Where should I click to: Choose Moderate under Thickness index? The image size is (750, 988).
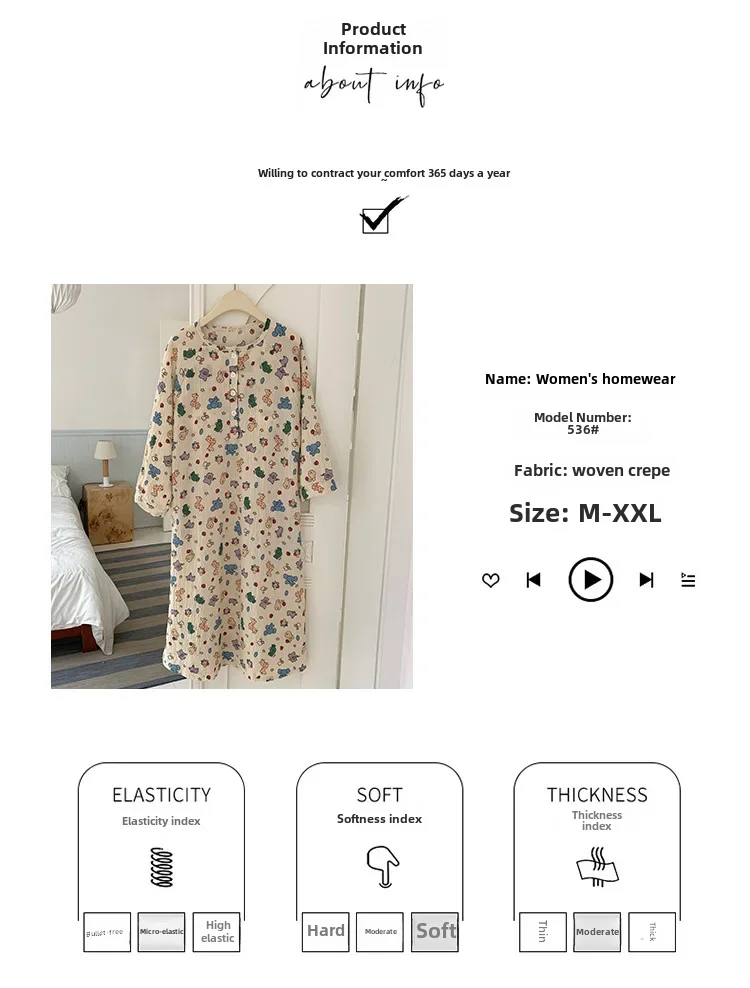pyautogui.click(x=597, y=932)
